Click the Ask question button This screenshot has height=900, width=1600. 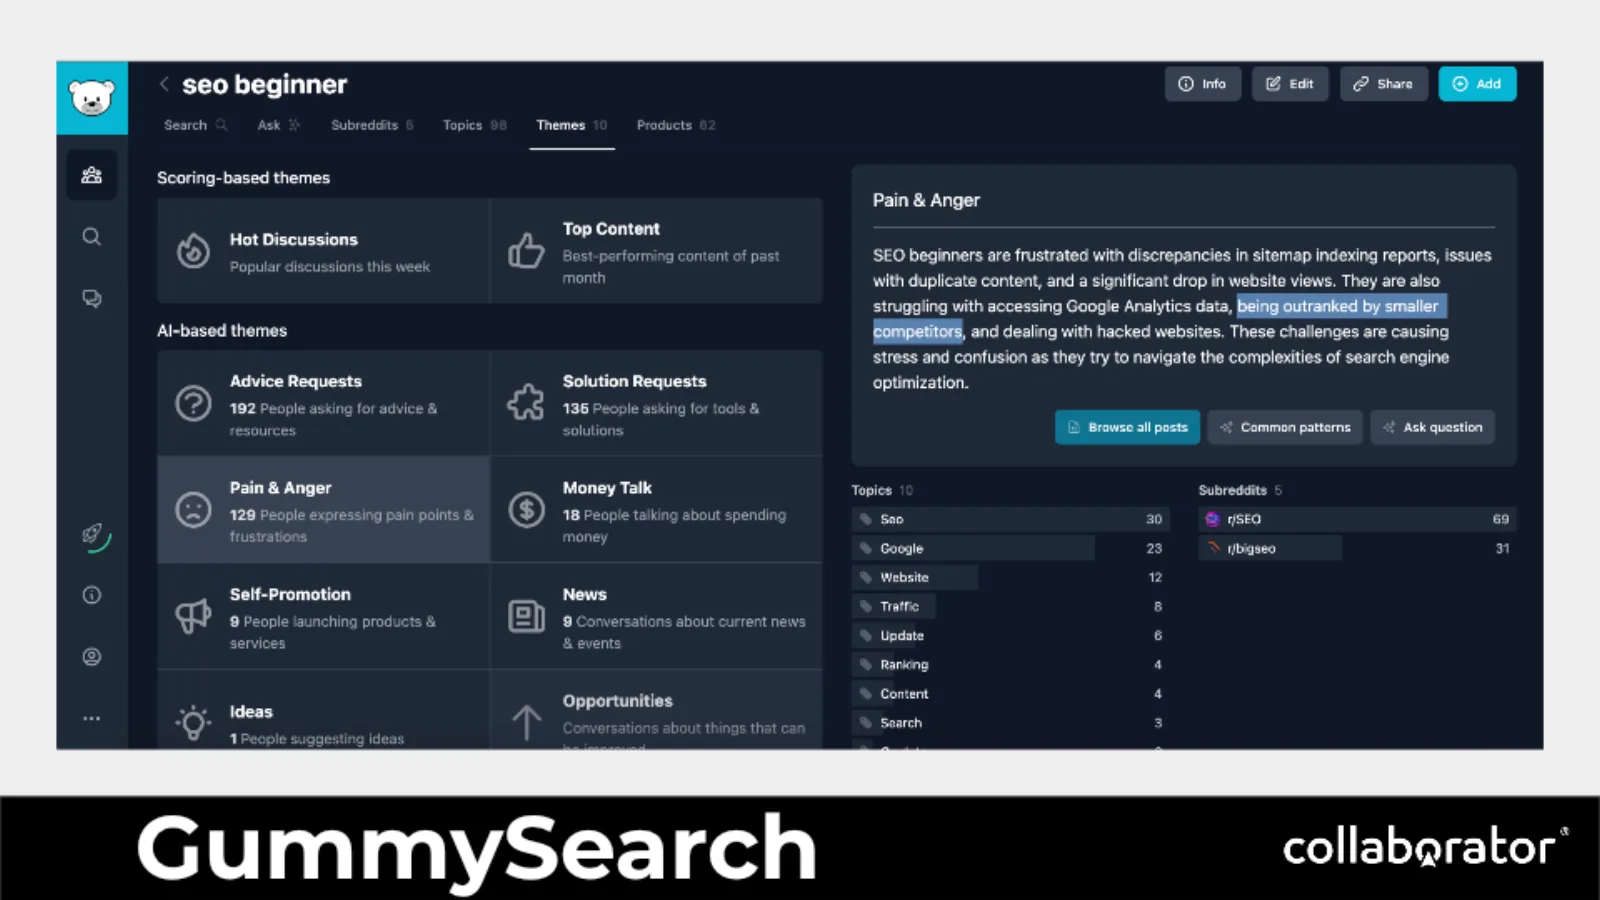1432,427
